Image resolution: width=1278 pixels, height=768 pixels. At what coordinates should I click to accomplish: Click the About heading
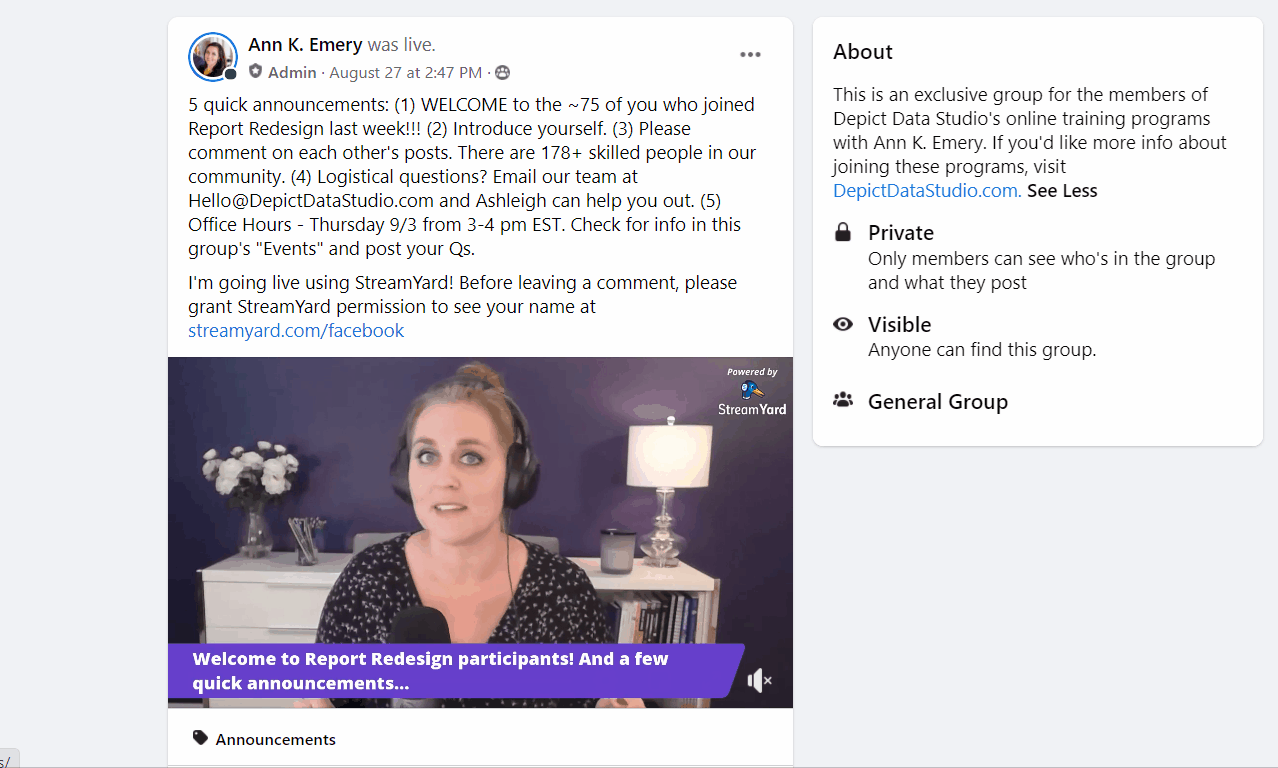863,52
